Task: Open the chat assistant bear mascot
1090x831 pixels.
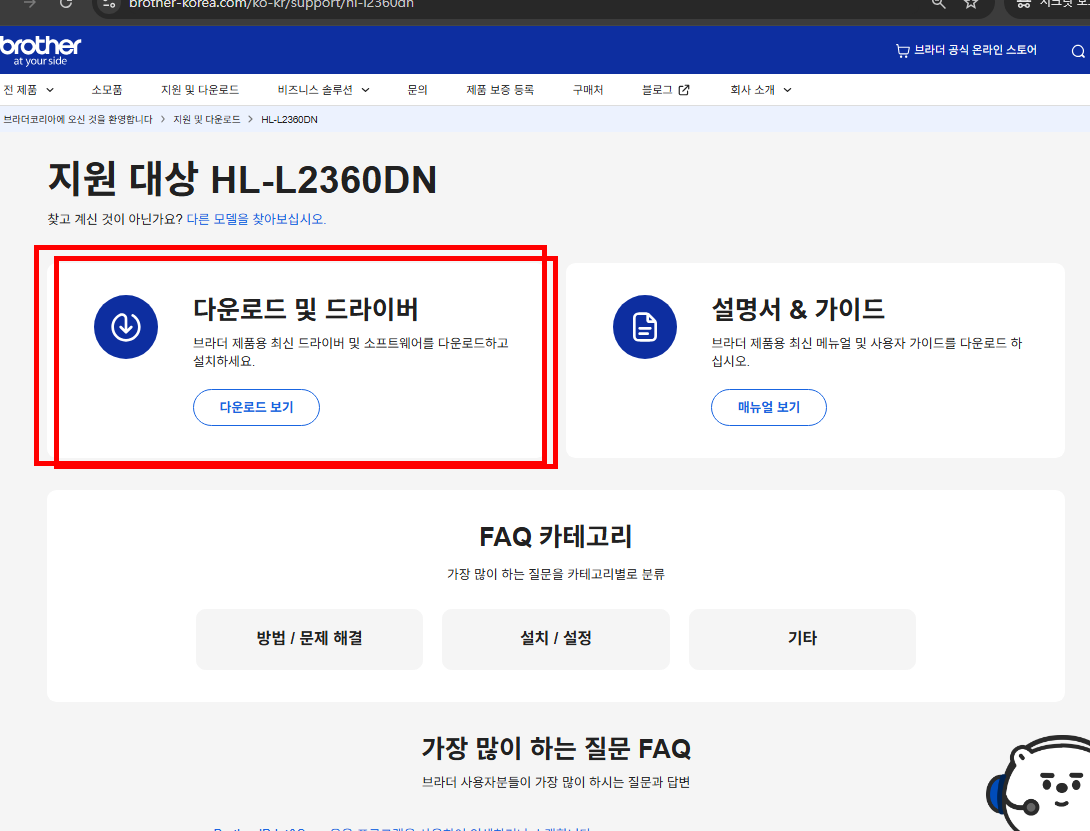Action: tap(1038, 783)
